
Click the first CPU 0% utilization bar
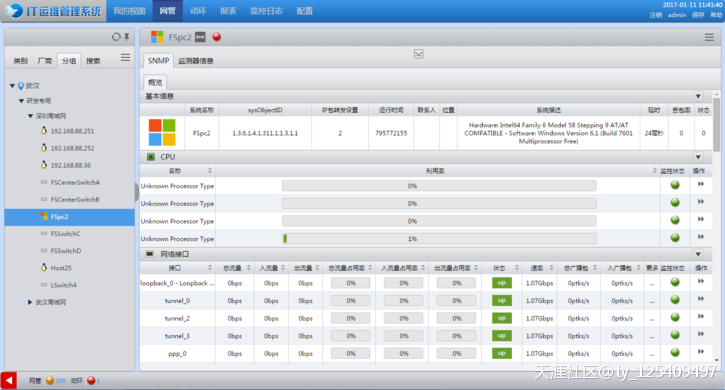point(439,186)
